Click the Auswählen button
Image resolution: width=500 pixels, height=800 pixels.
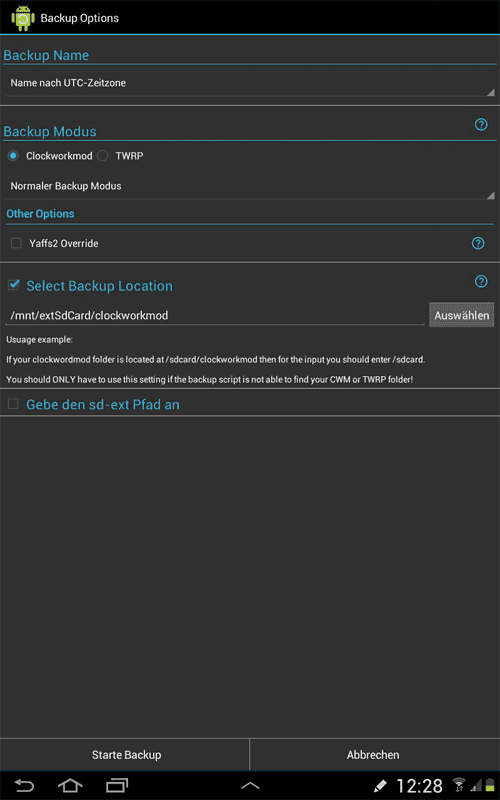click(x=461, y=315)
